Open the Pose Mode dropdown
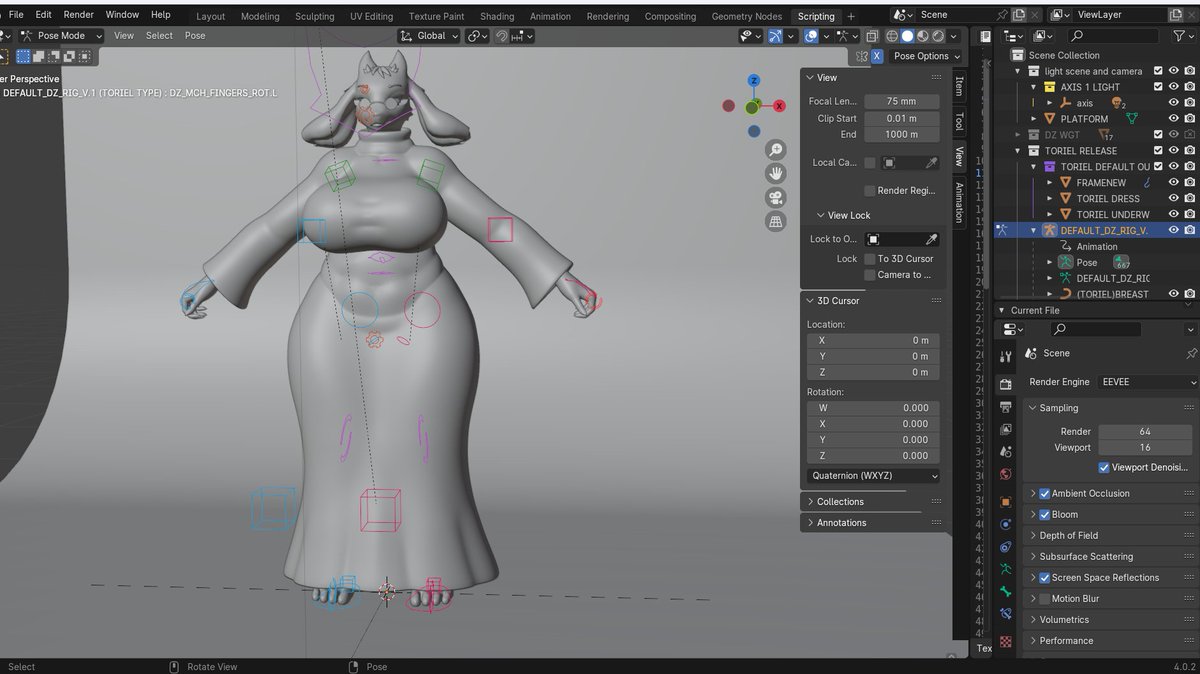The width and height of the screenshot is (1200, 674). tap(60, 35)
